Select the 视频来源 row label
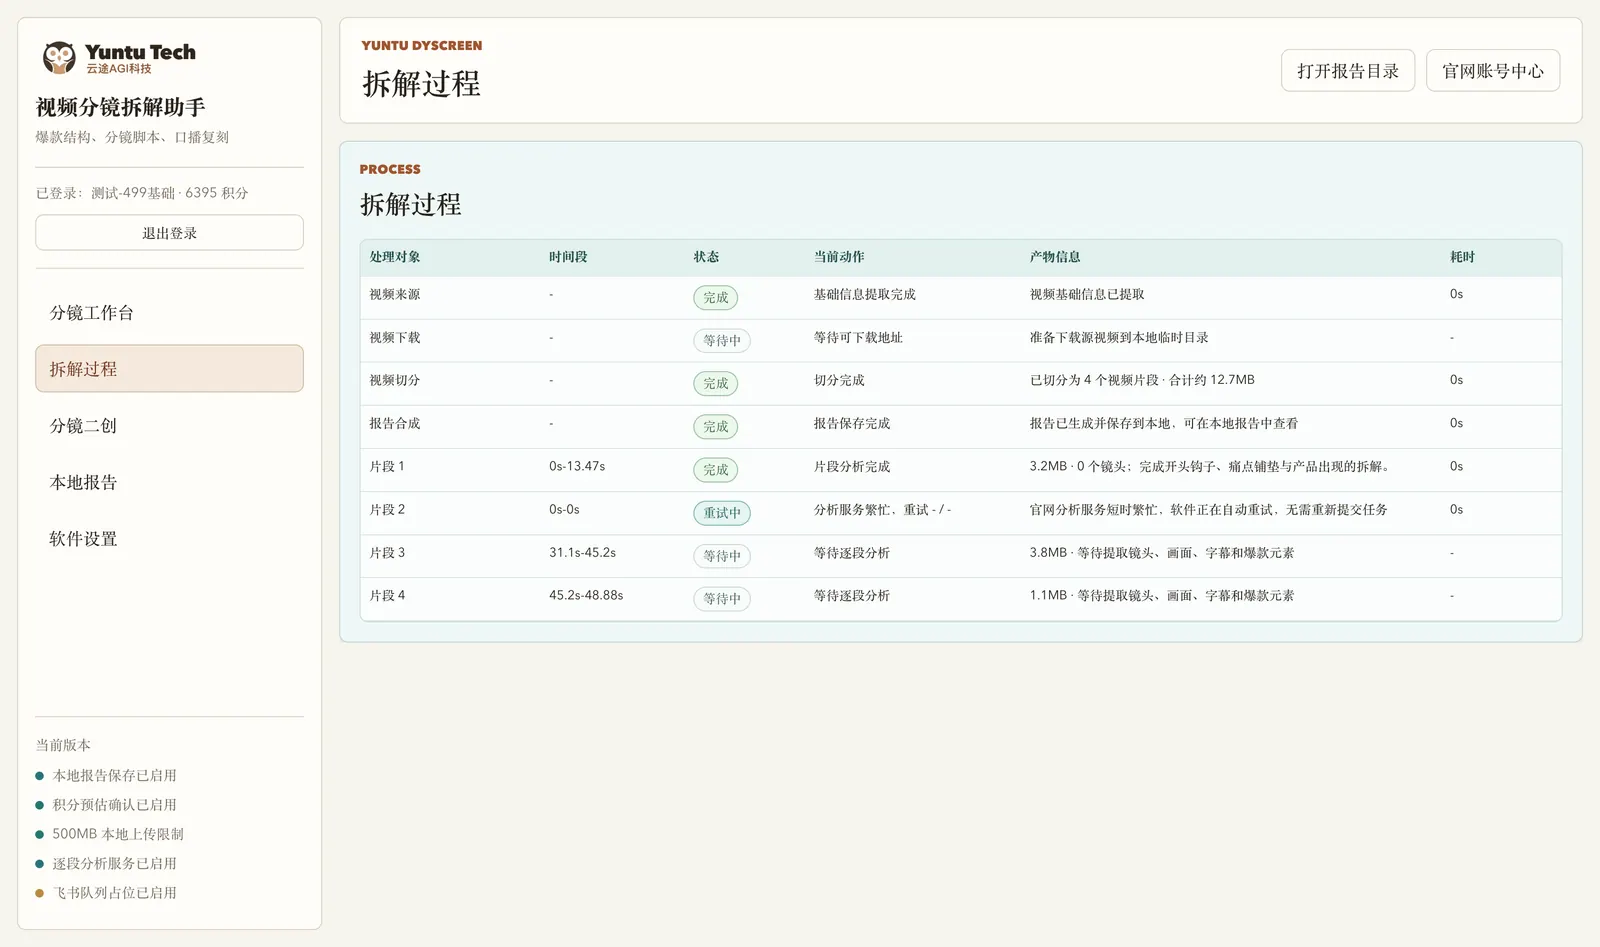The image size is (1600, 947). (395, 294)
